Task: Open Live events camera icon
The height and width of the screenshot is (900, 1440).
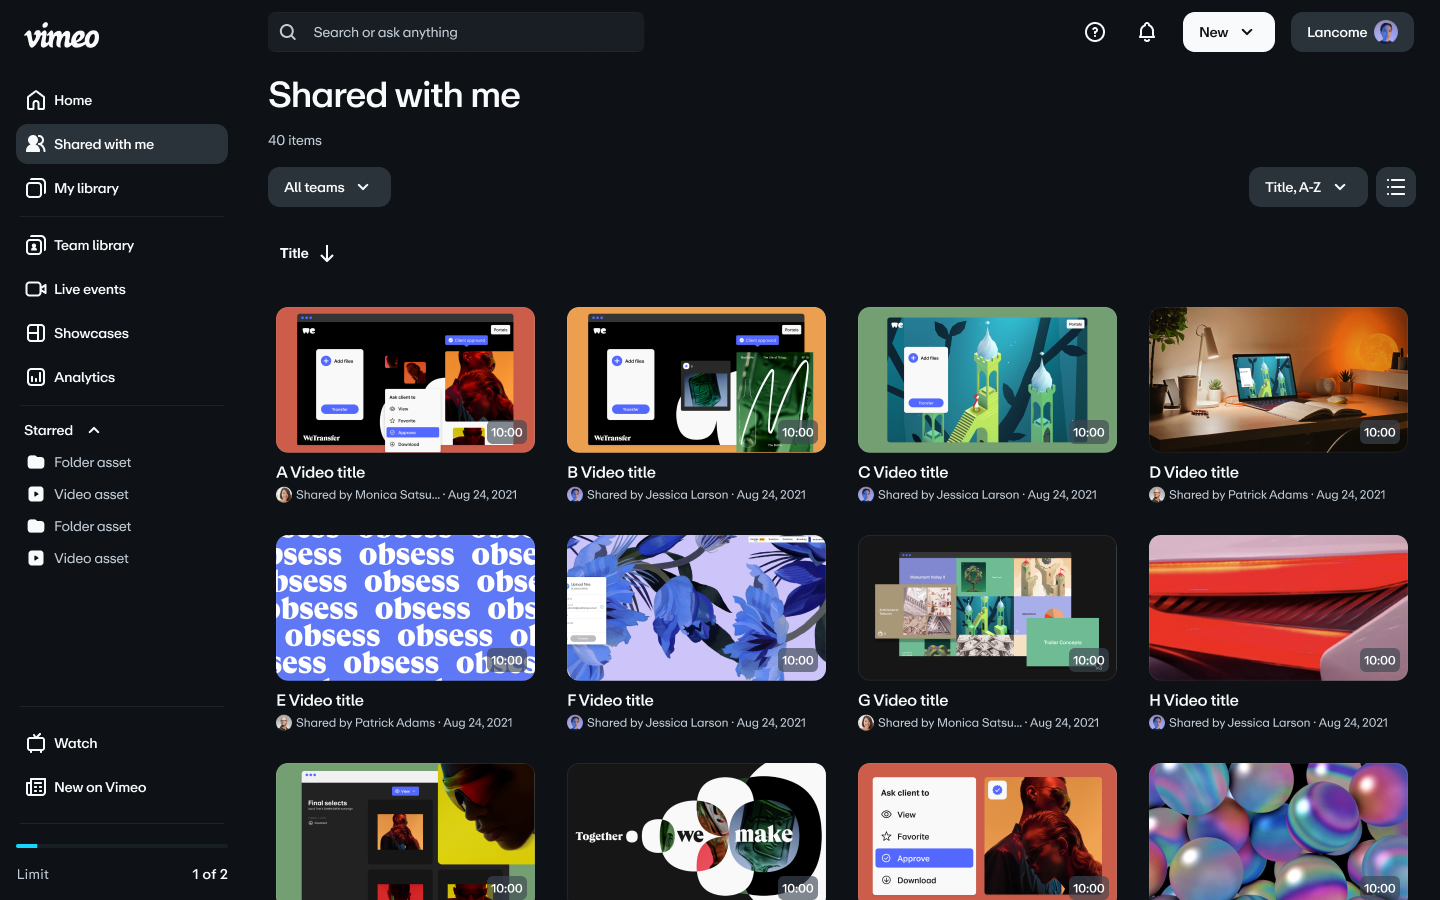Action: [36, 289]
